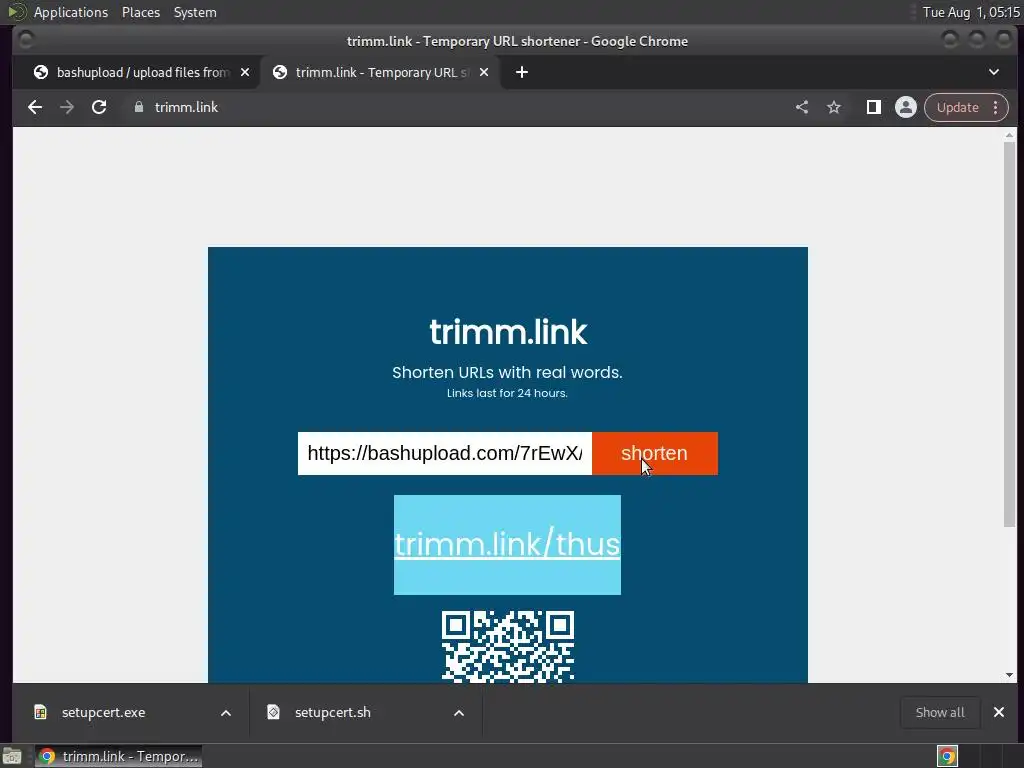Close the downloads bar
The width and height of the screenshot is (1024, 768).
point(999,712)
